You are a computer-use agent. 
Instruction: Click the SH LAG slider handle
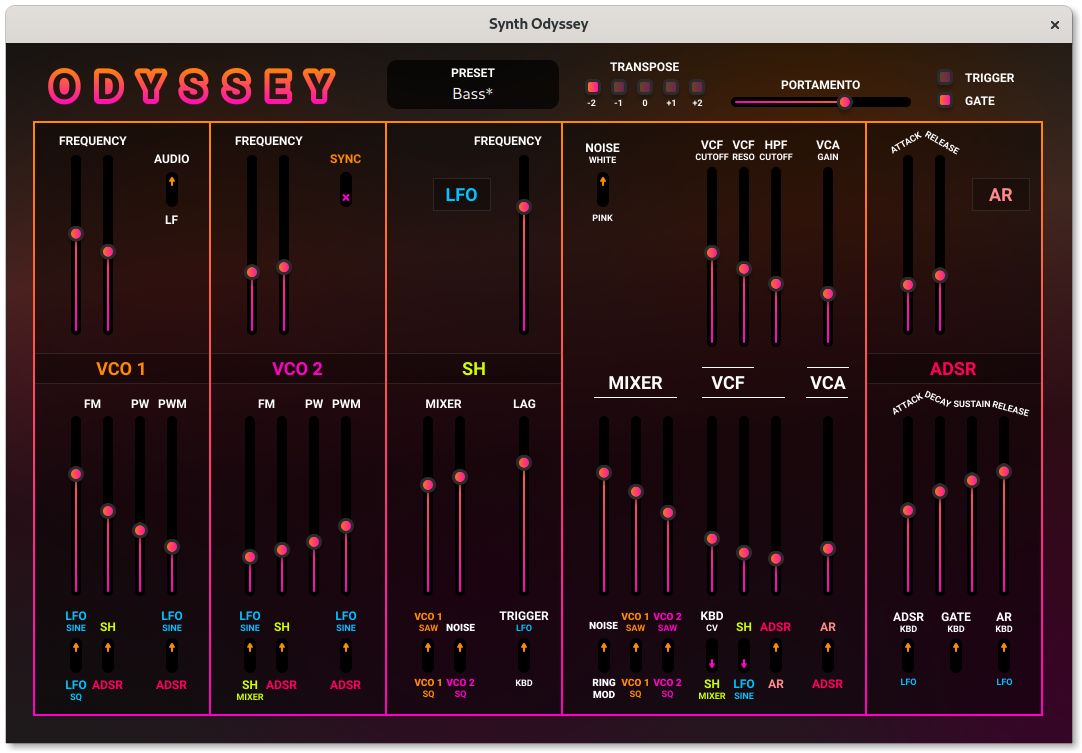(524, 462)
